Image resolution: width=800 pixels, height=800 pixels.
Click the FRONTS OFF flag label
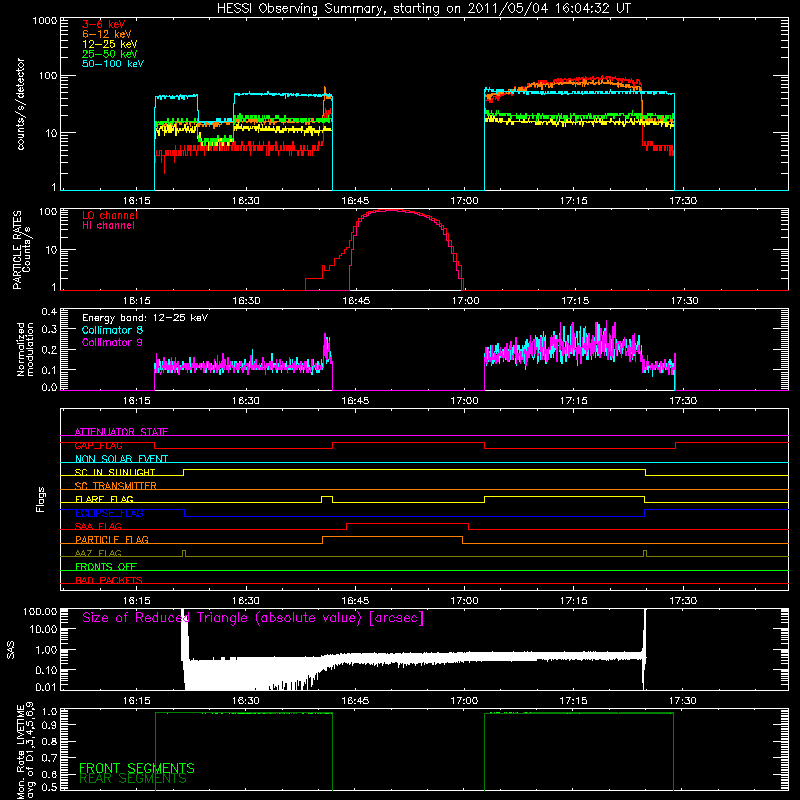point(106,567)
